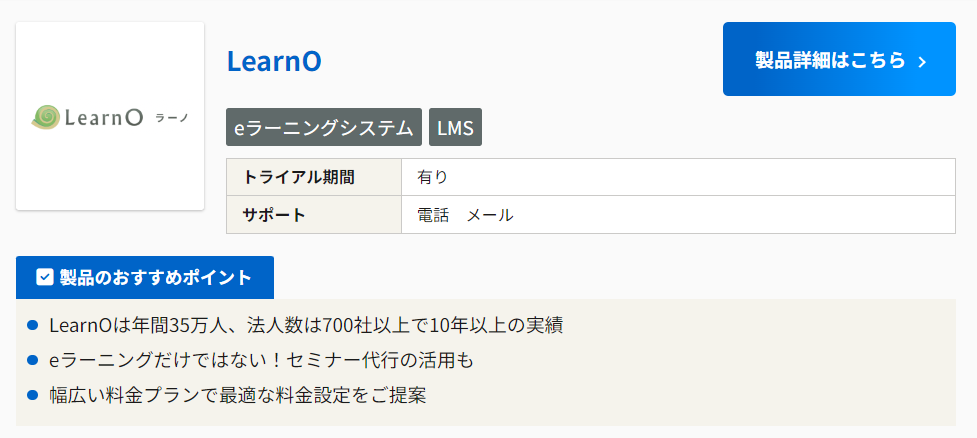Select the LMS category tag

coord(455,127)
